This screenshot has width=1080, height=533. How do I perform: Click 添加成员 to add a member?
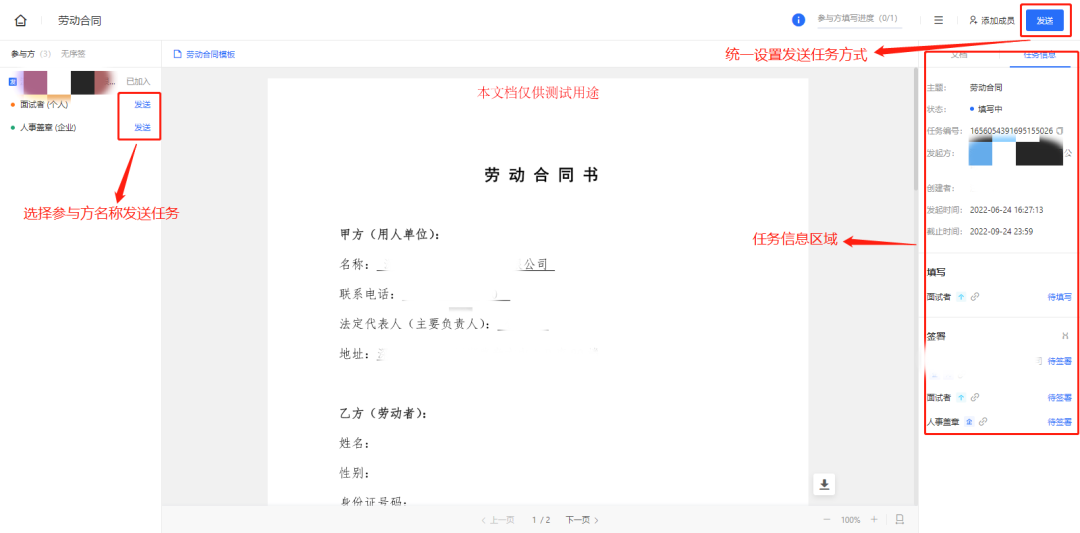(x=992, y=21)
